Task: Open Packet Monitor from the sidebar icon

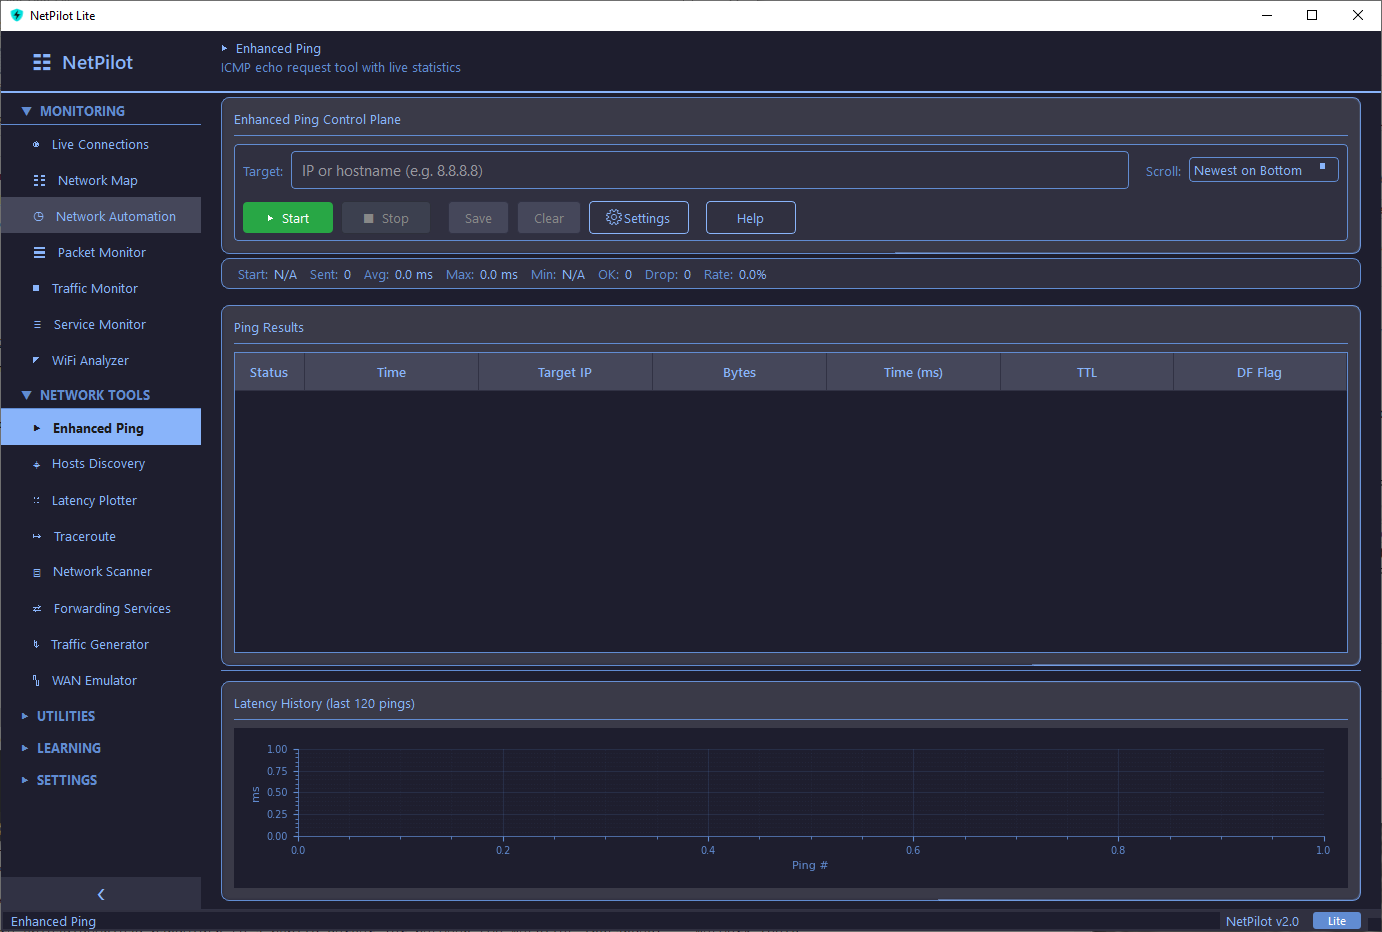Action: coord(38,252)
